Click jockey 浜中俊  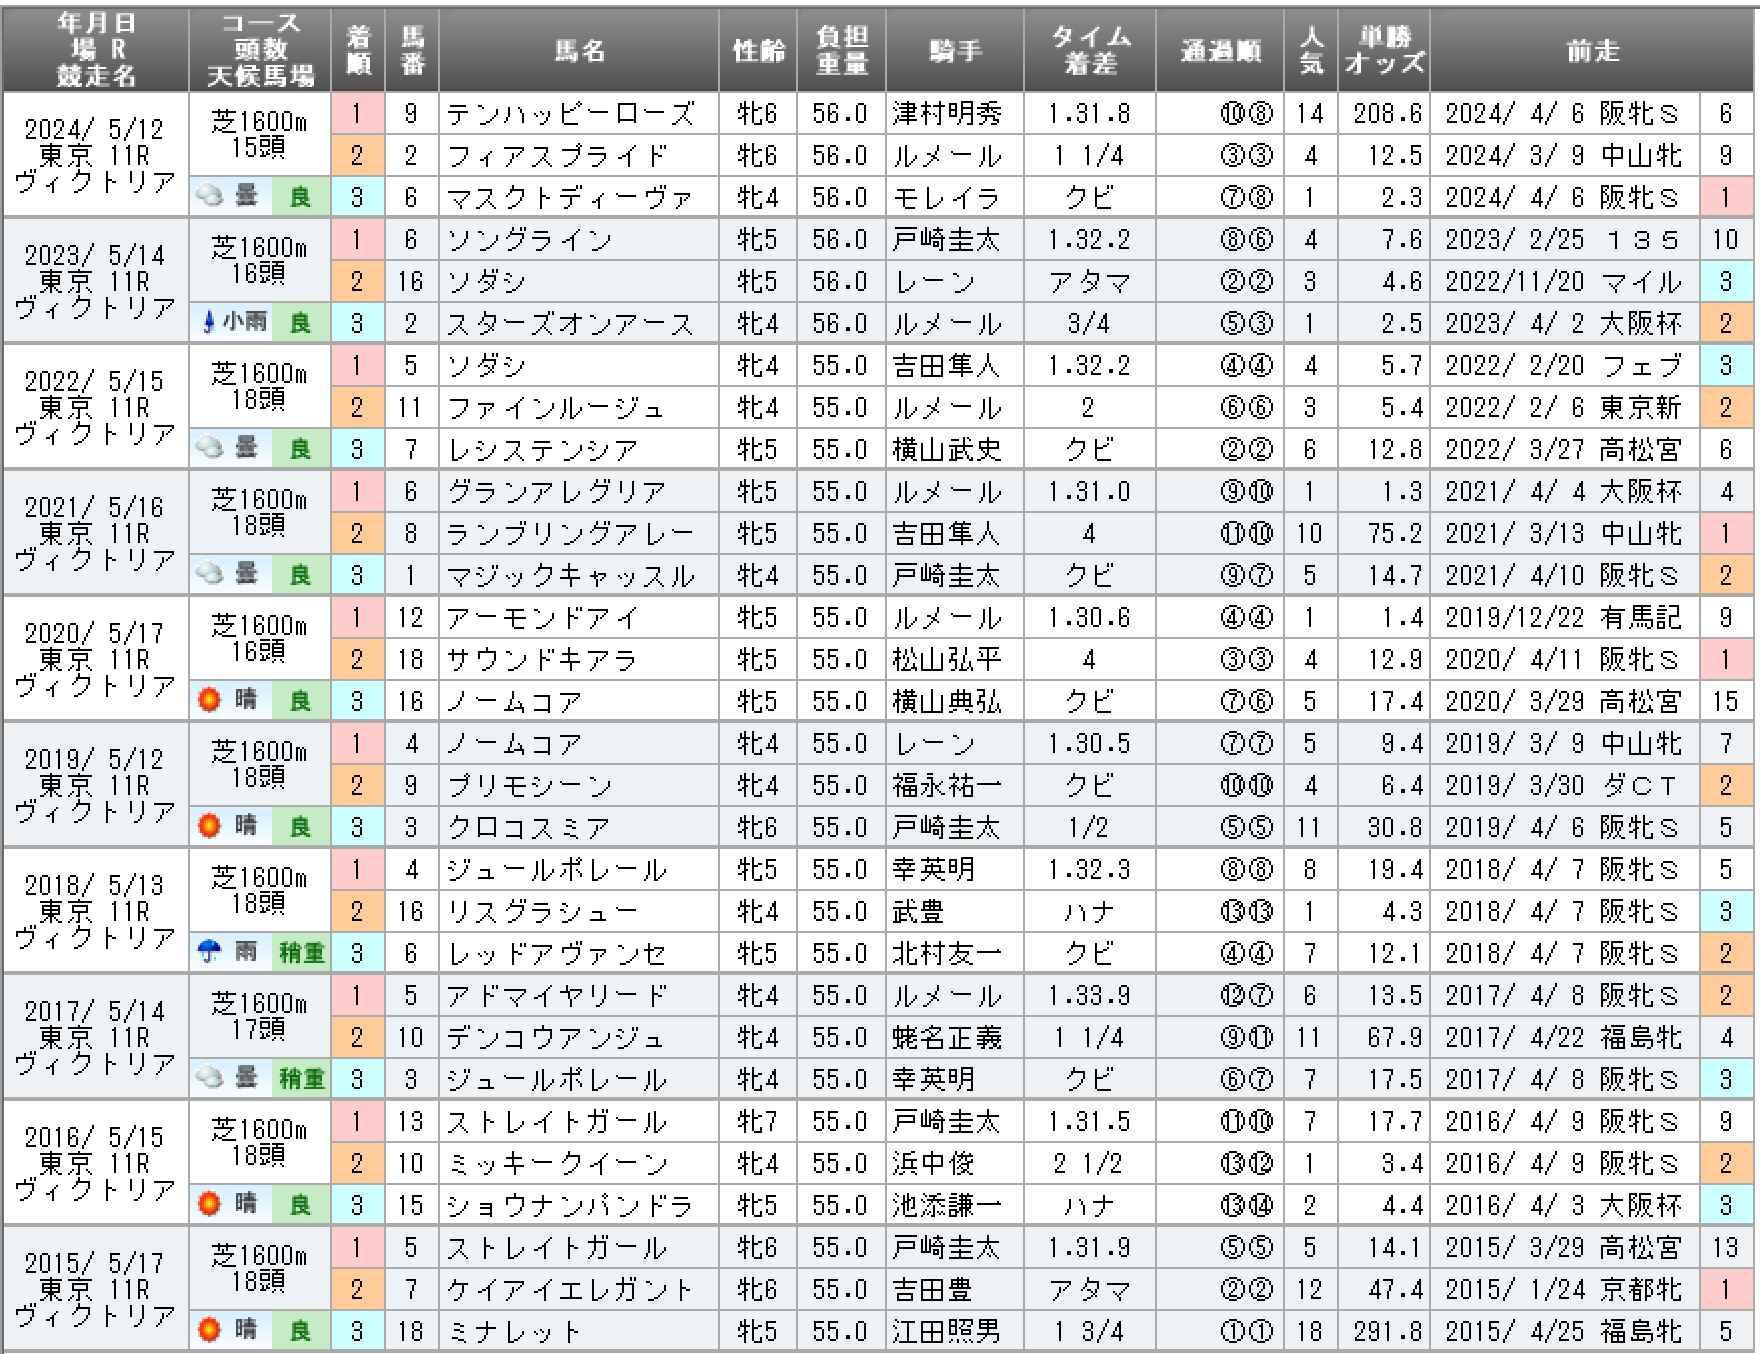[934, 1164]
